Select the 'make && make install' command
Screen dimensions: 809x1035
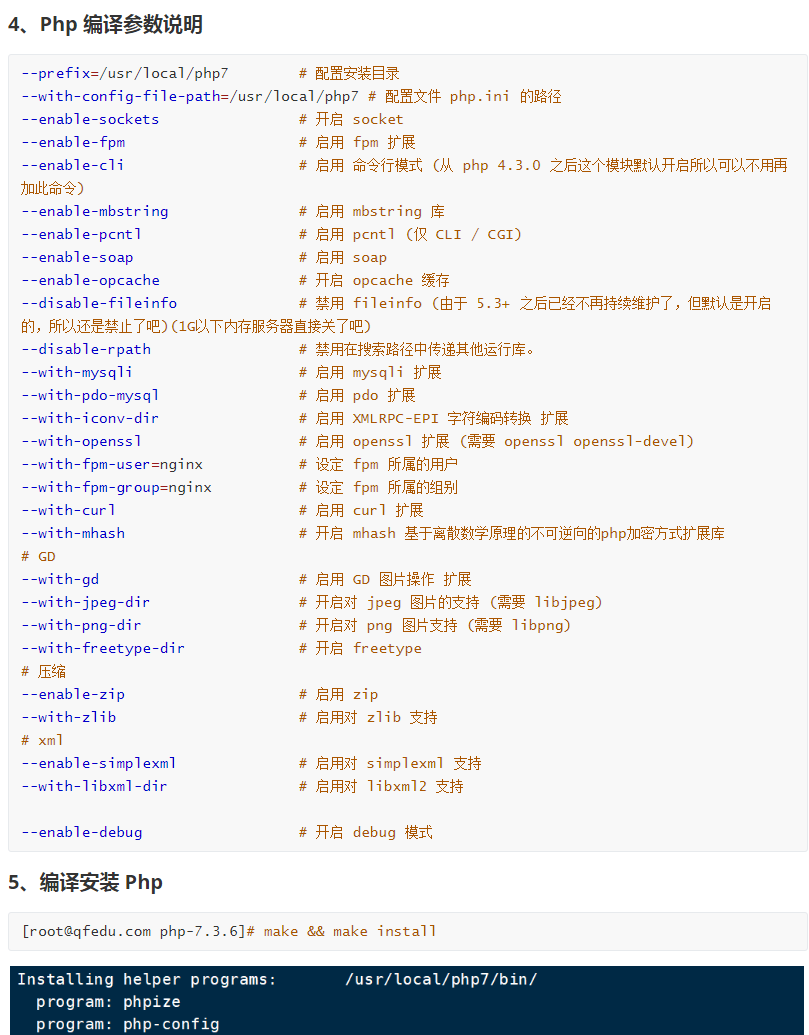coord(350,931)
